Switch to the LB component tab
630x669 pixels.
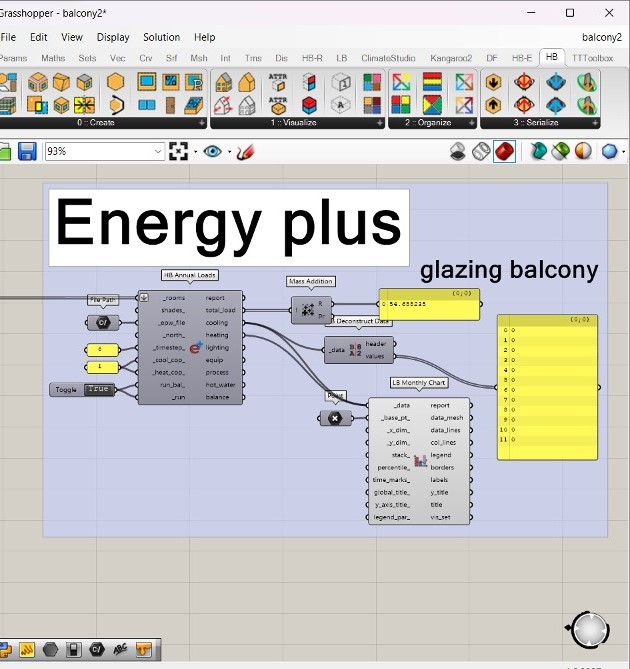click(x=341, y=58)
